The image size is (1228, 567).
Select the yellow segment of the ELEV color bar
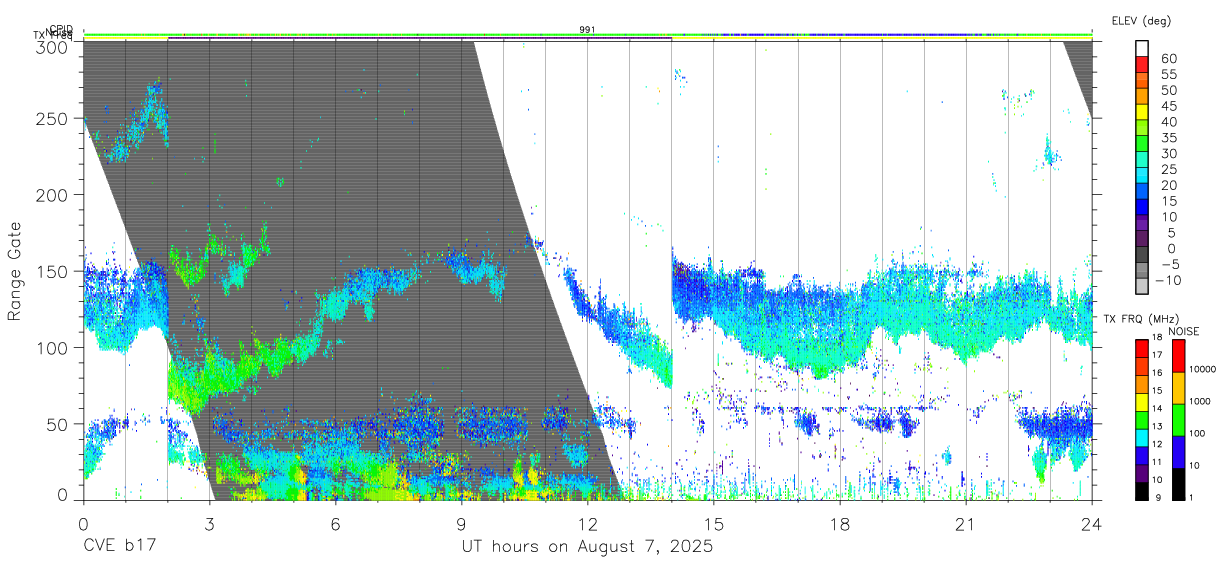click(1142, 112)
